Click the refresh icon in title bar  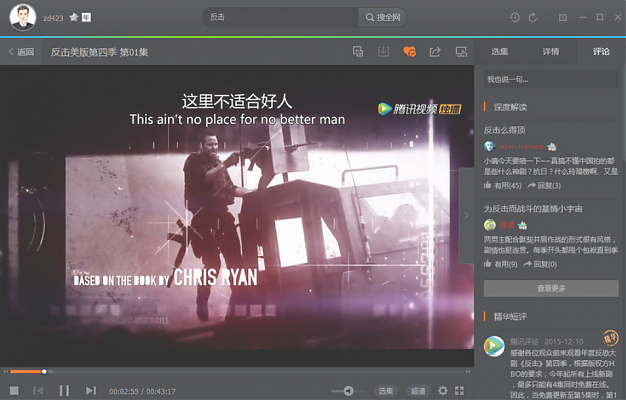(533, 17)
